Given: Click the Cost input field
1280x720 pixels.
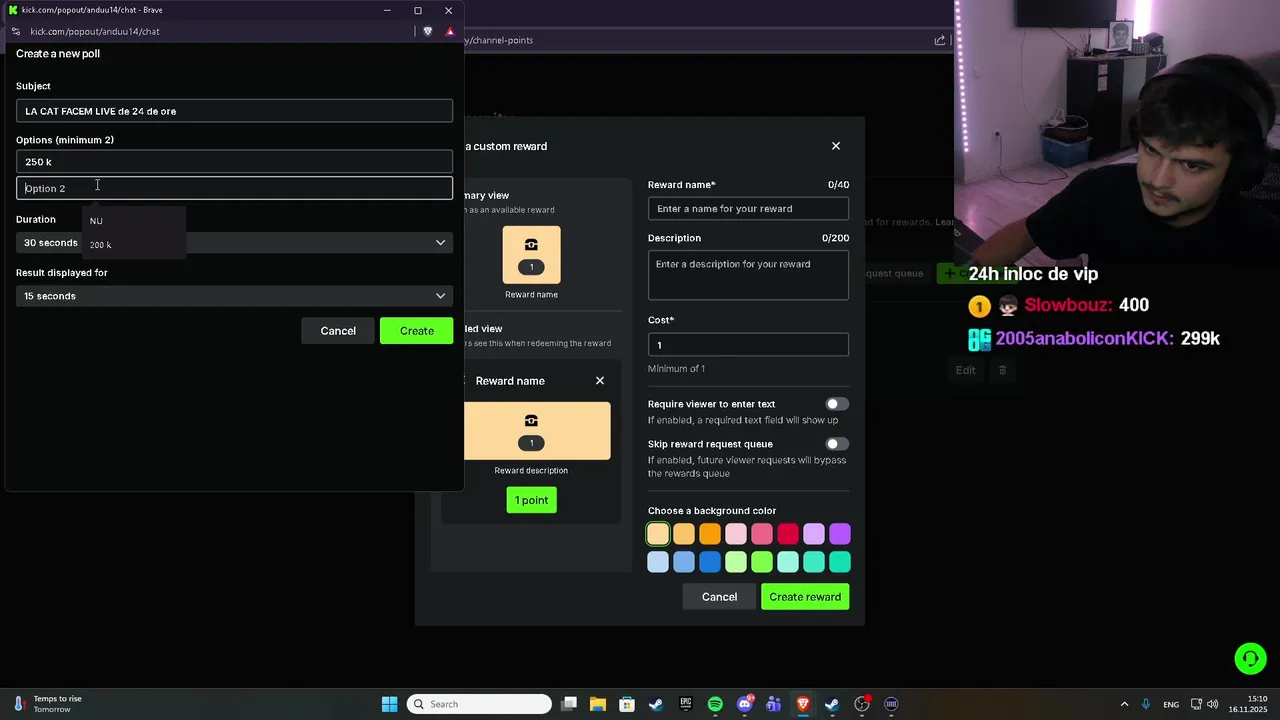Looking at the screenshot, I should 748,345.
